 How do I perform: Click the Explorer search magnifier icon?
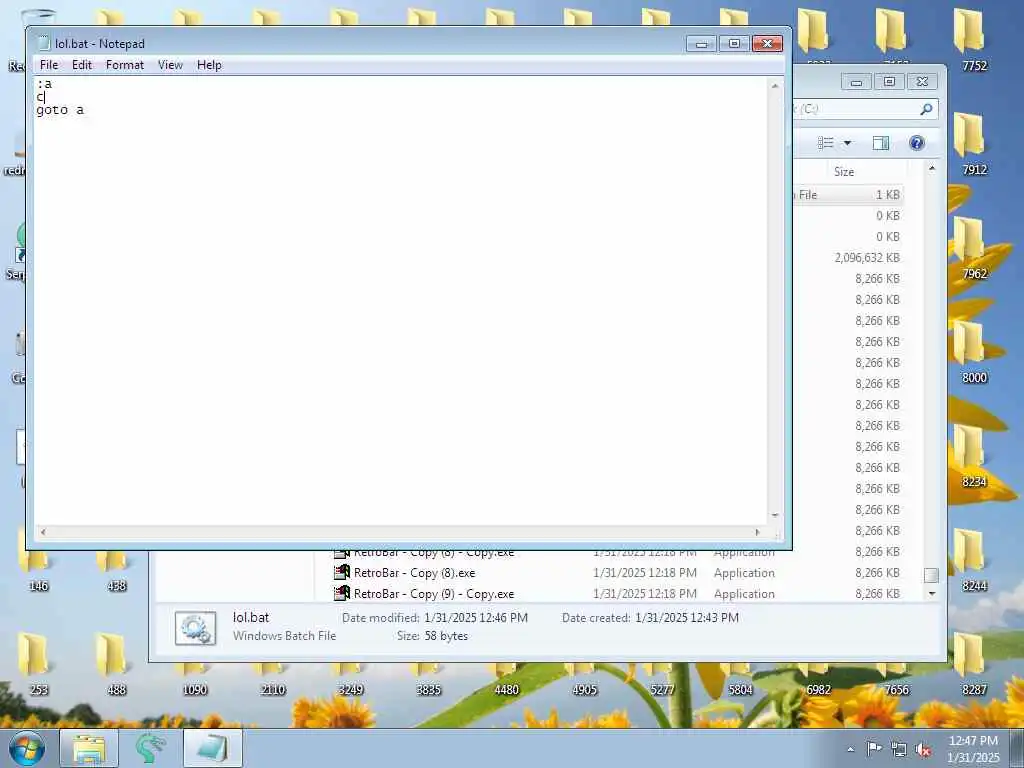click(x=926, y=109)
